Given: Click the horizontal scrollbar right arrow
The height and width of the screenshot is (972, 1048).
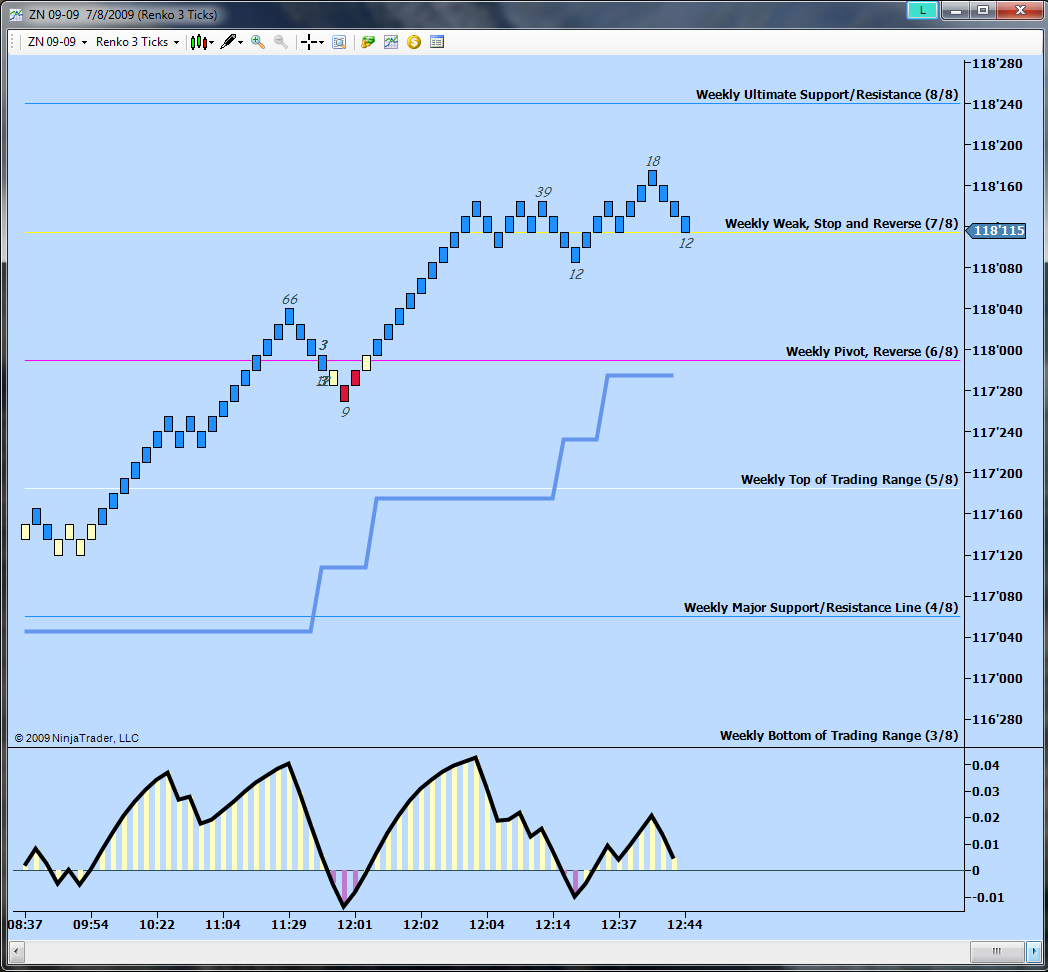Looking at the screenshot, I should coord(1035,951).
